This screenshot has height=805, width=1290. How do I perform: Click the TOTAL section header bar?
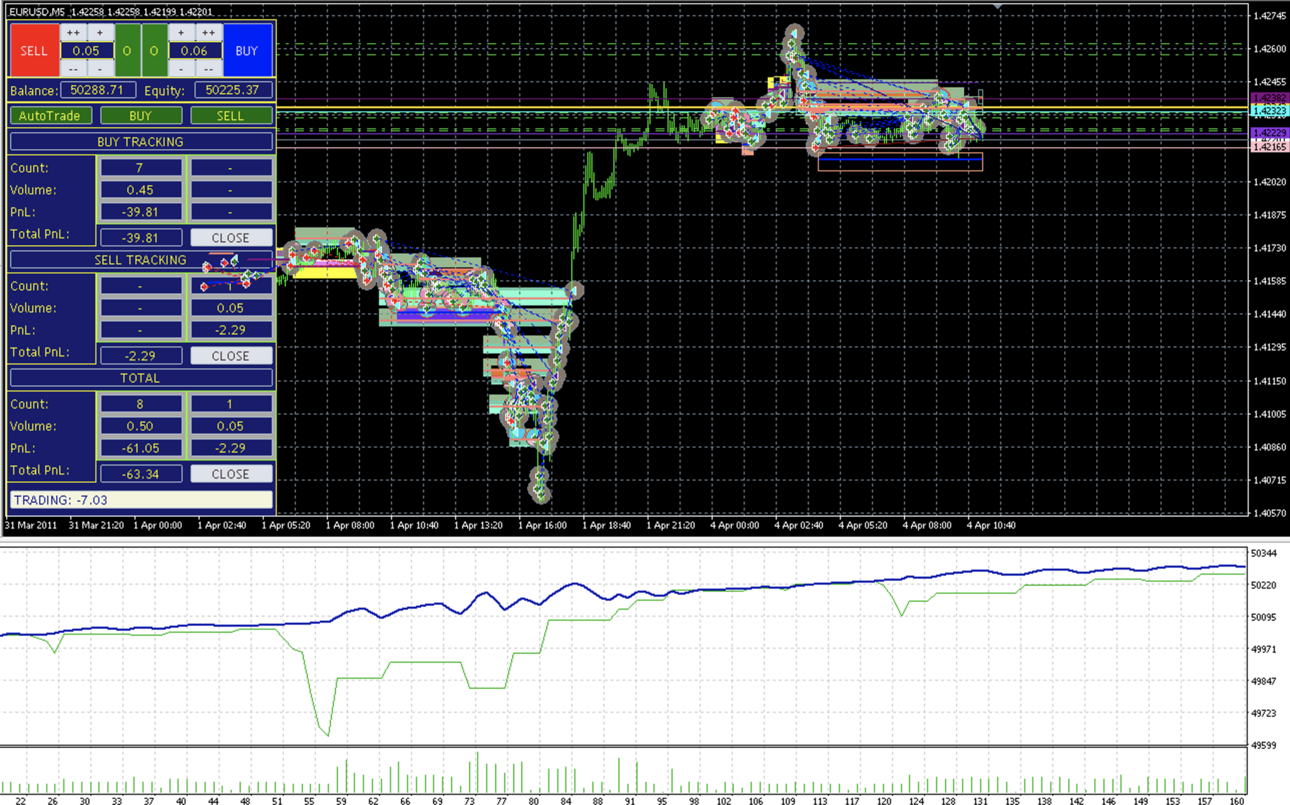click(140, 378)
